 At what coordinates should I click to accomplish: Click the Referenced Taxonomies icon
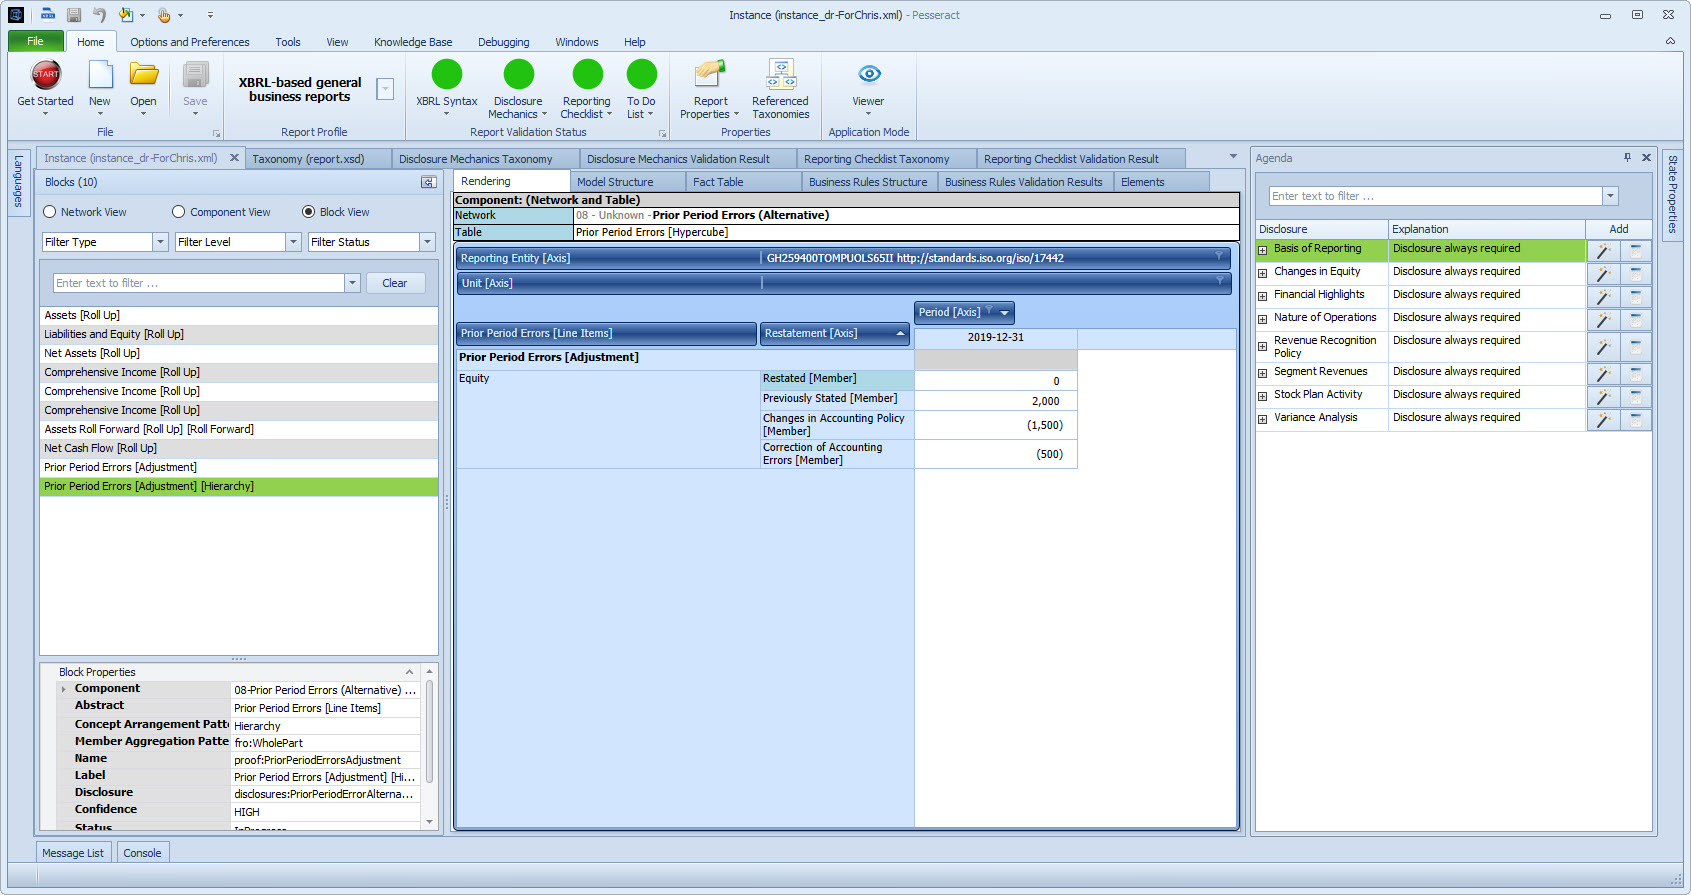[x=780, y=76]
